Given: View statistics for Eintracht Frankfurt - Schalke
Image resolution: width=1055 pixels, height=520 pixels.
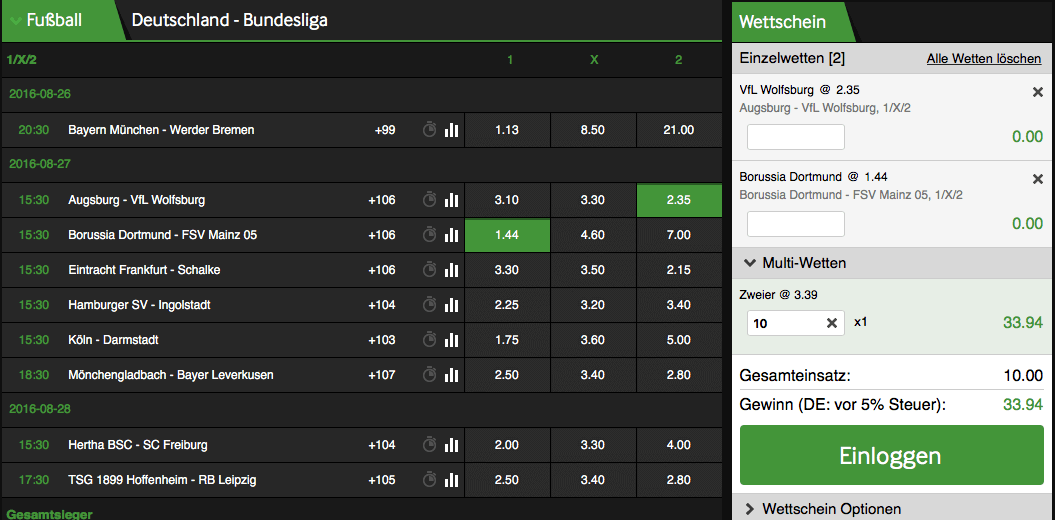Looking at the screenshot, I should point(451,270).
